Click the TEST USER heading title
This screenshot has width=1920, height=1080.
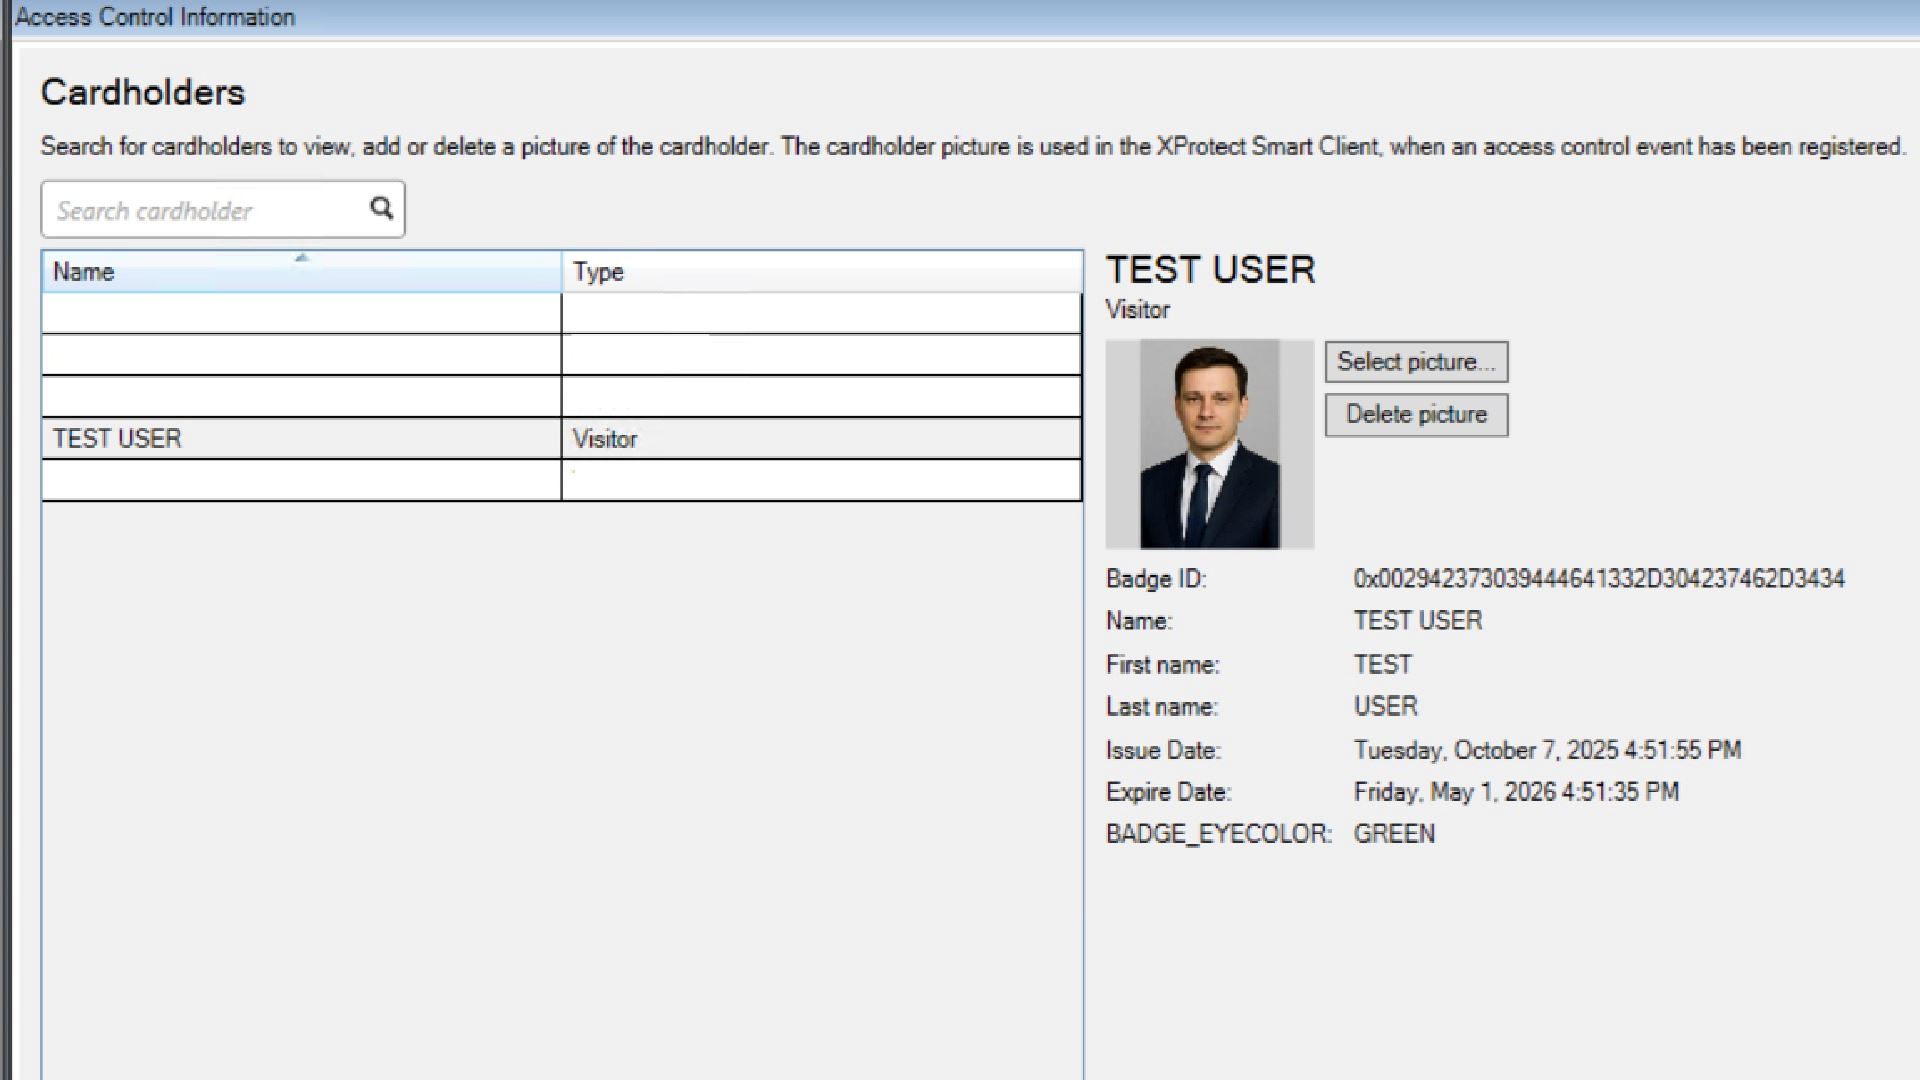[1210, 270]
